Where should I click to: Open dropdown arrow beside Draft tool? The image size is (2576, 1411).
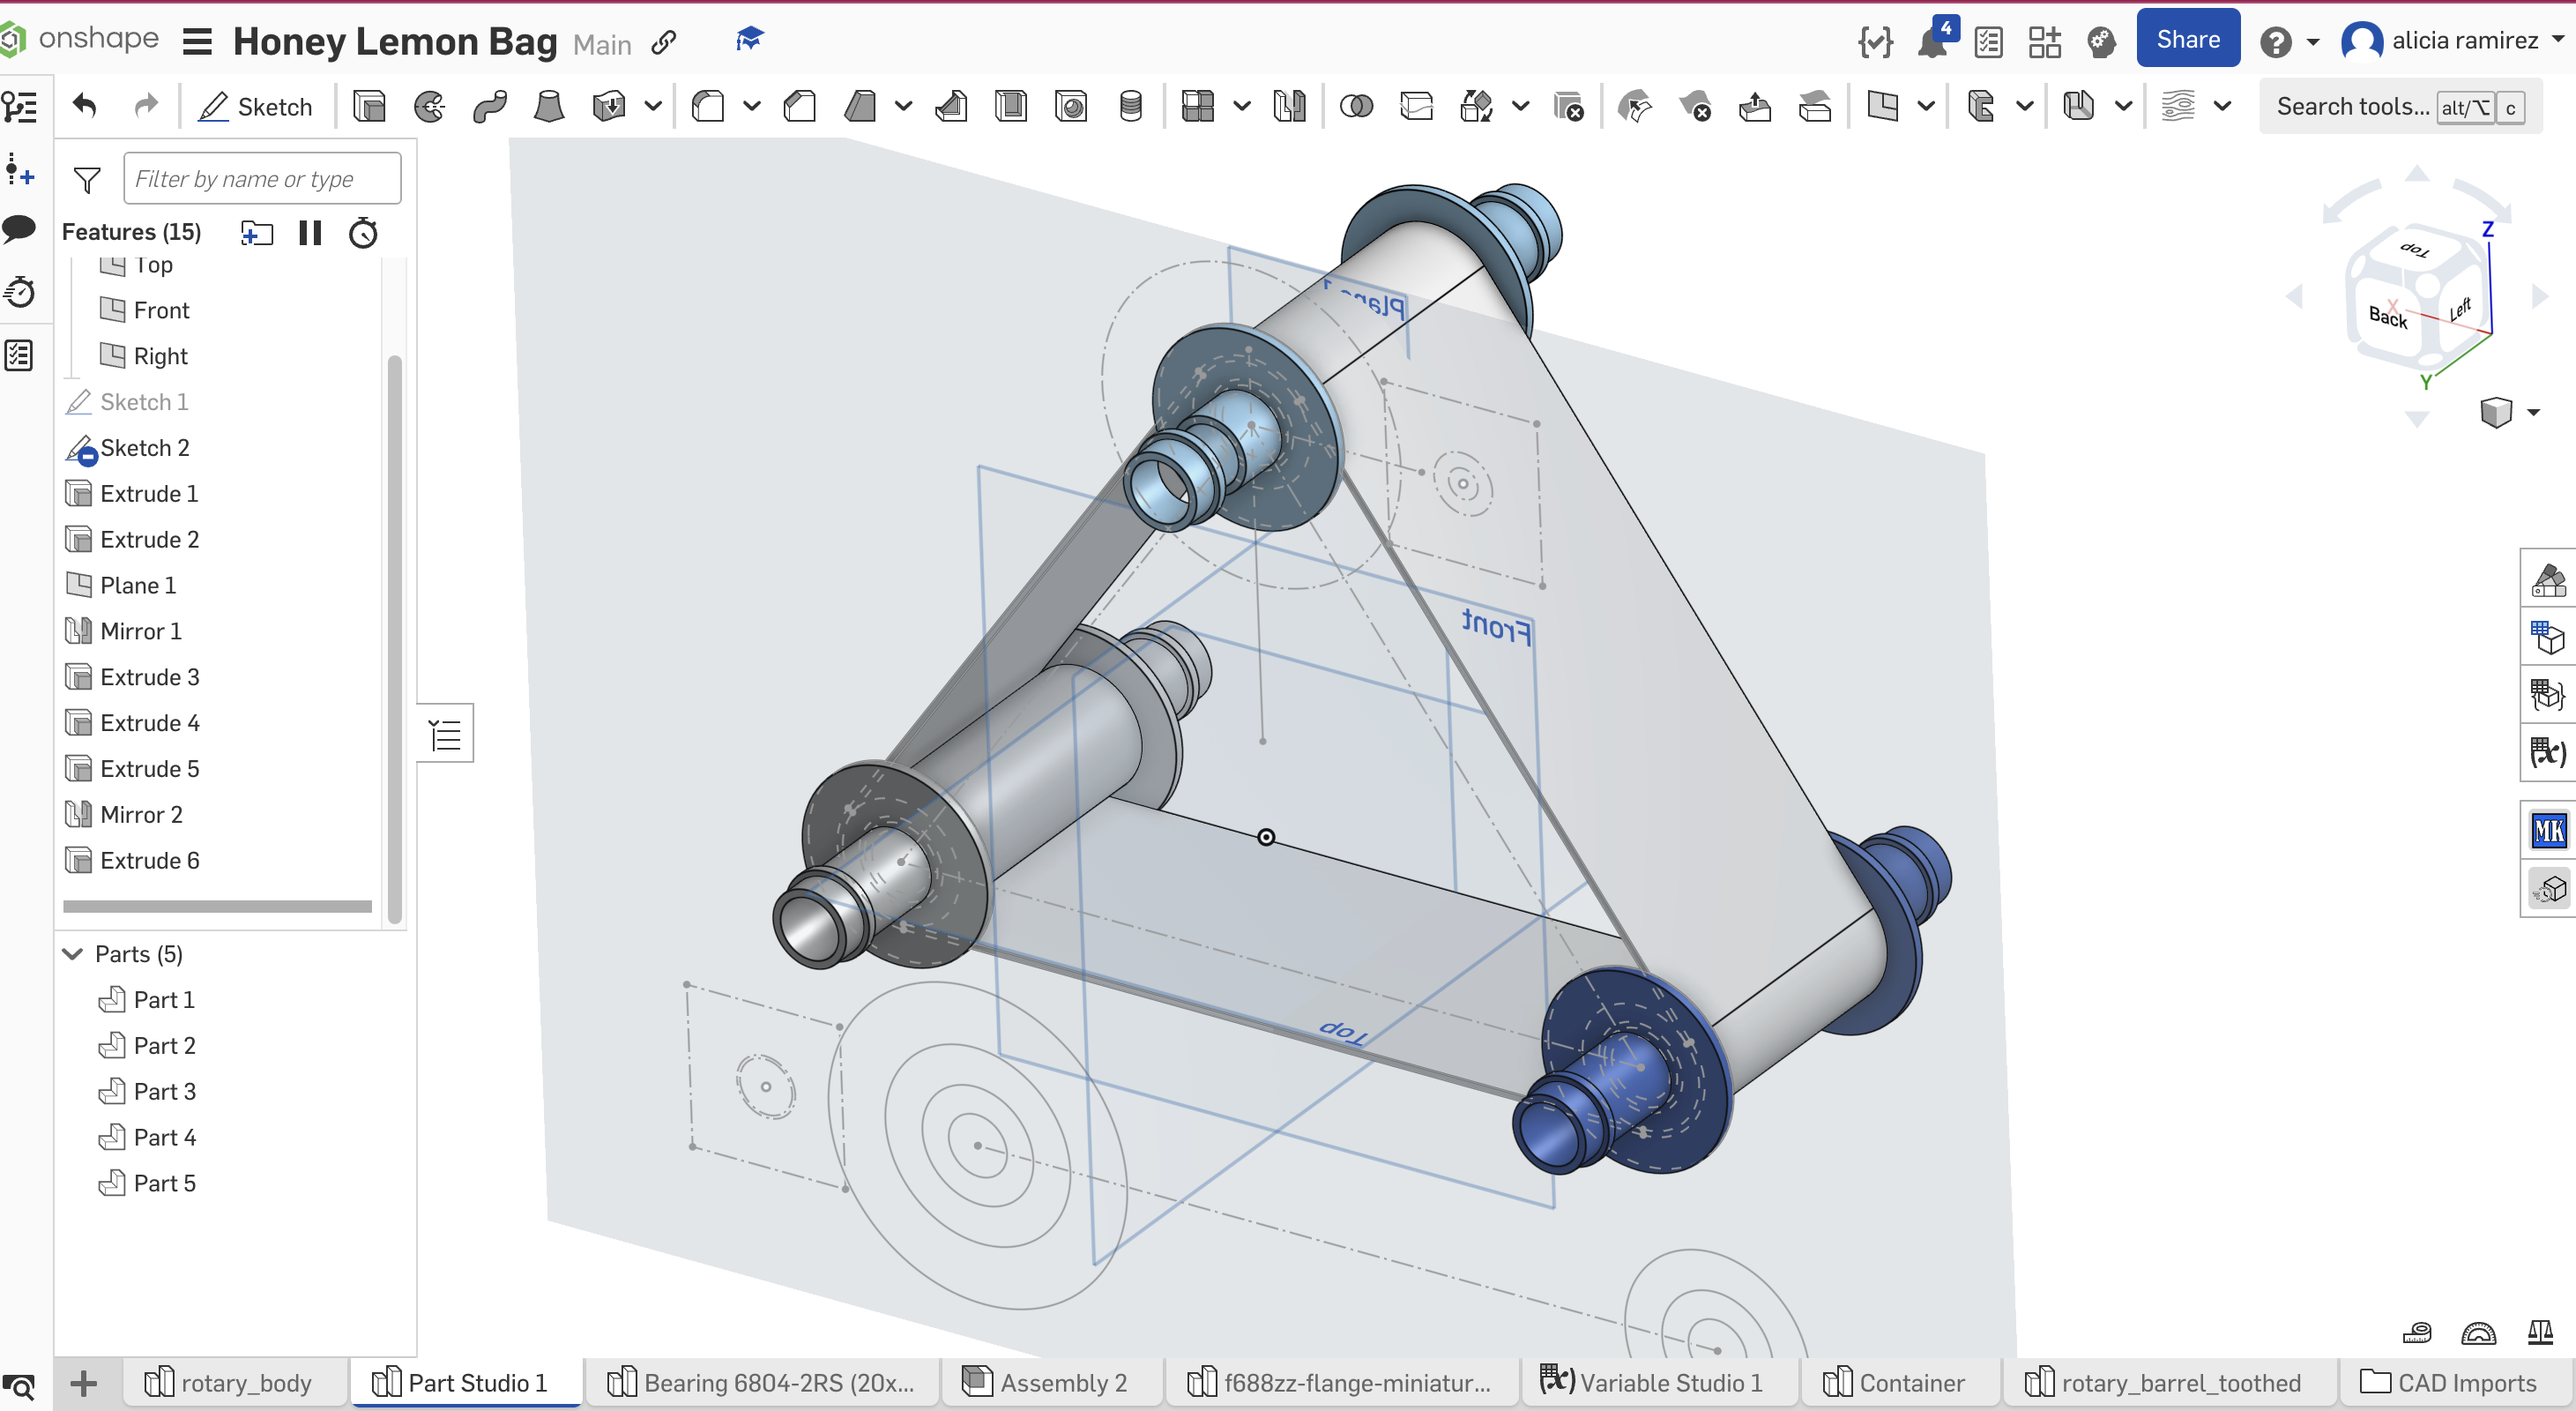click(x=903, y=106)
